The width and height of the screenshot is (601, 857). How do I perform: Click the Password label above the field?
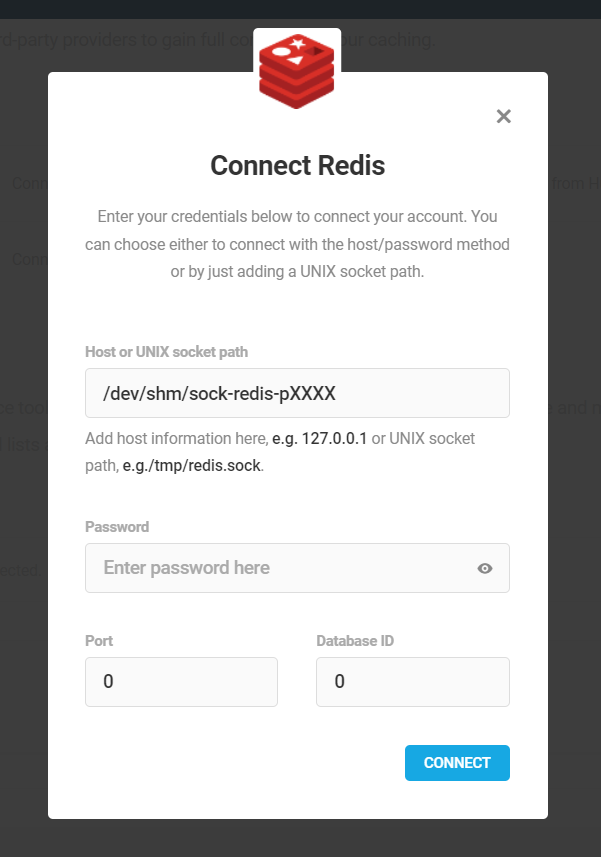click(117, 527)
